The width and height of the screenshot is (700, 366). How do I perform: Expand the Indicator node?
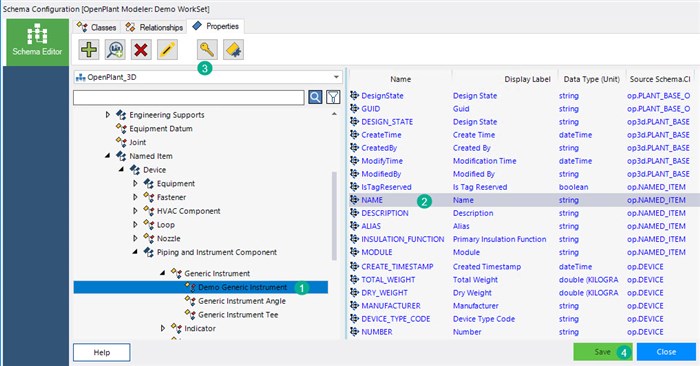coord(162,328)
